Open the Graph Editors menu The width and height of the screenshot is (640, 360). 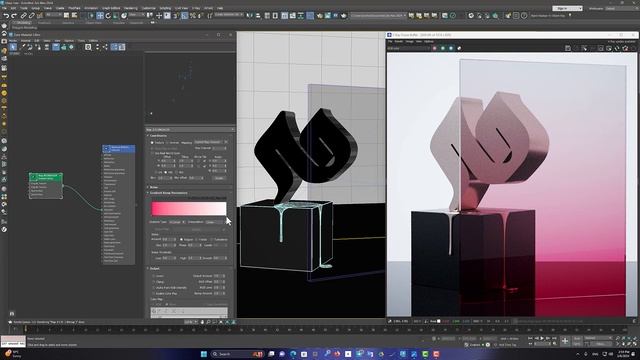tap(111, 8)
